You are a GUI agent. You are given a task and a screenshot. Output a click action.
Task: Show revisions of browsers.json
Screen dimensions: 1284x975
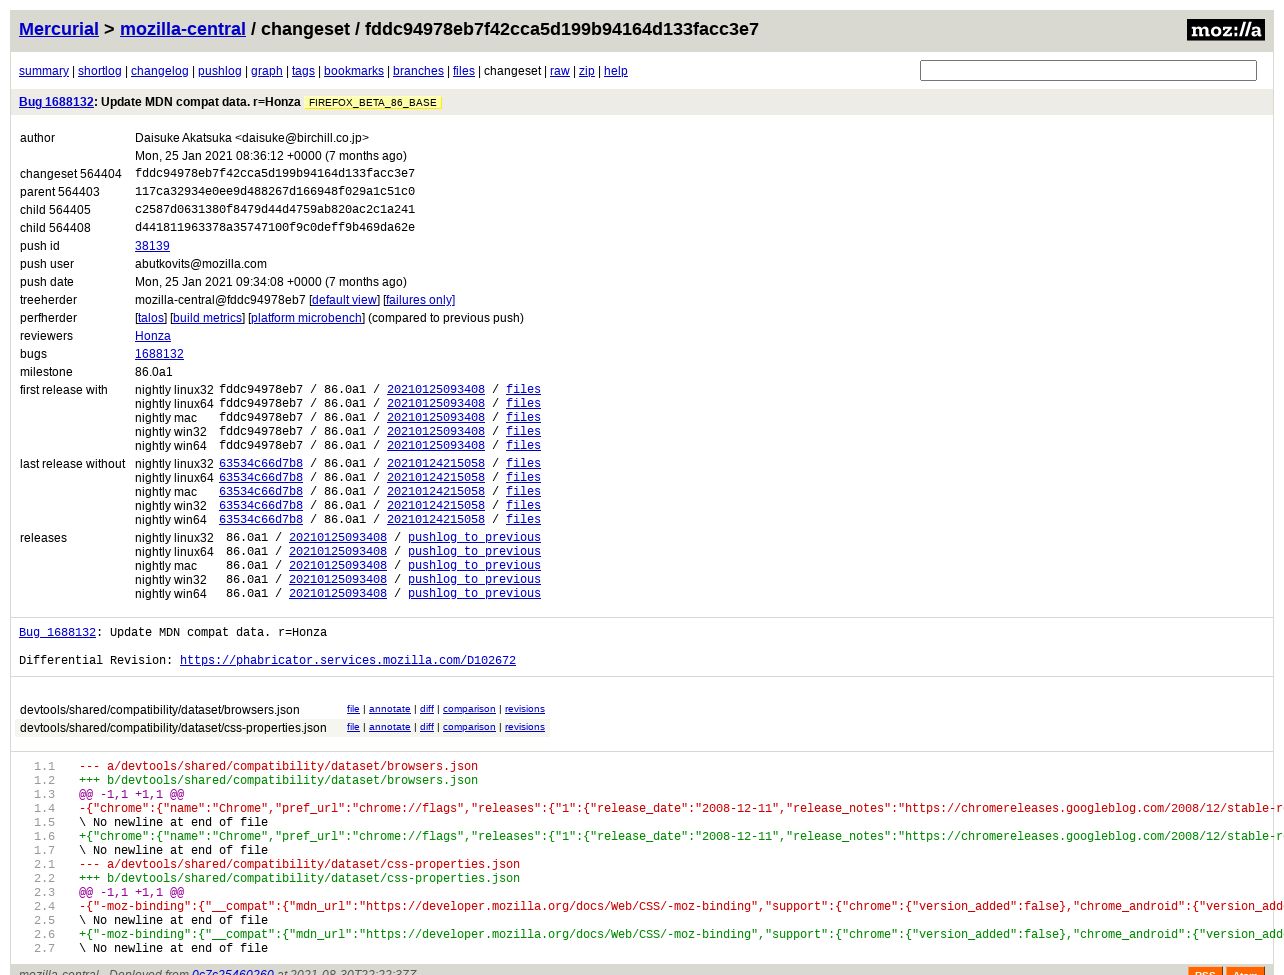(525, 709)
